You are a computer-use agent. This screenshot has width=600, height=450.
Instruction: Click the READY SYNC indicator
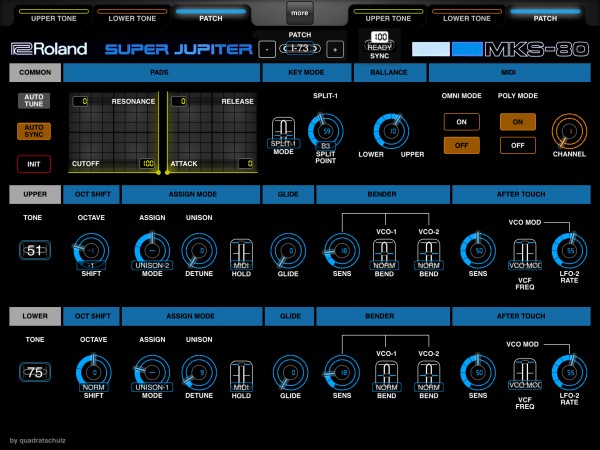click(x=380, y=46)
